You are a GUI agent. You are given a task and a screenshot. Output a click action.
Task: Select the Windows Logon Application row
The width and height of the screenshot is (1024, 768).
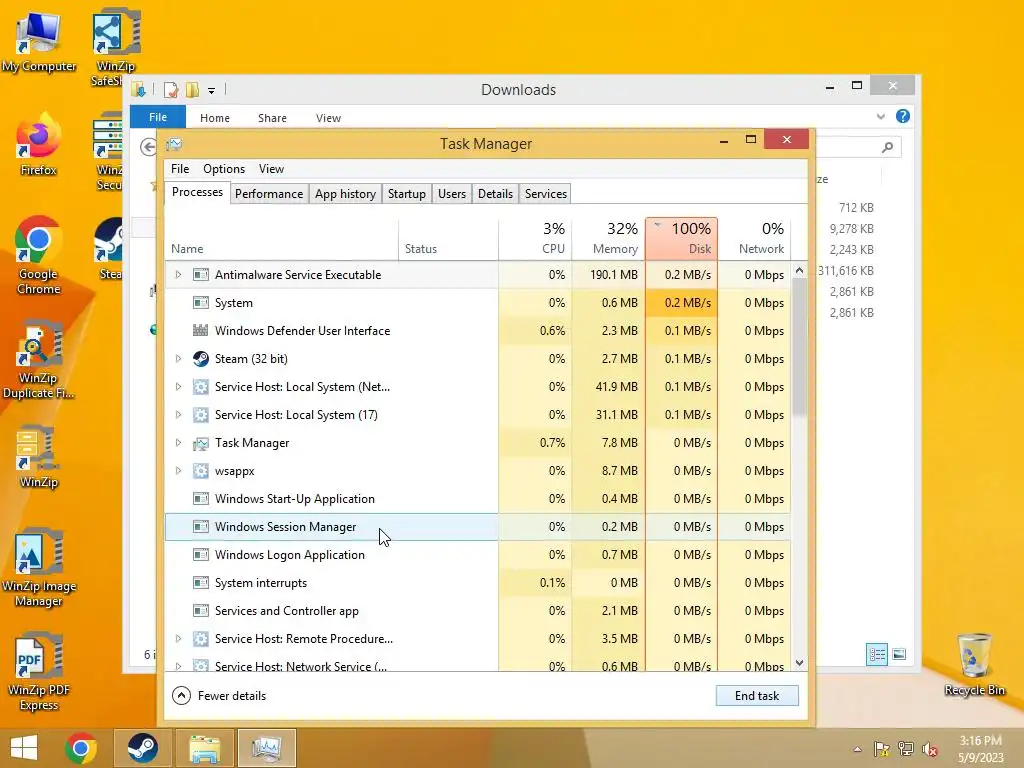pyautogui.click(x=477, y=555)
